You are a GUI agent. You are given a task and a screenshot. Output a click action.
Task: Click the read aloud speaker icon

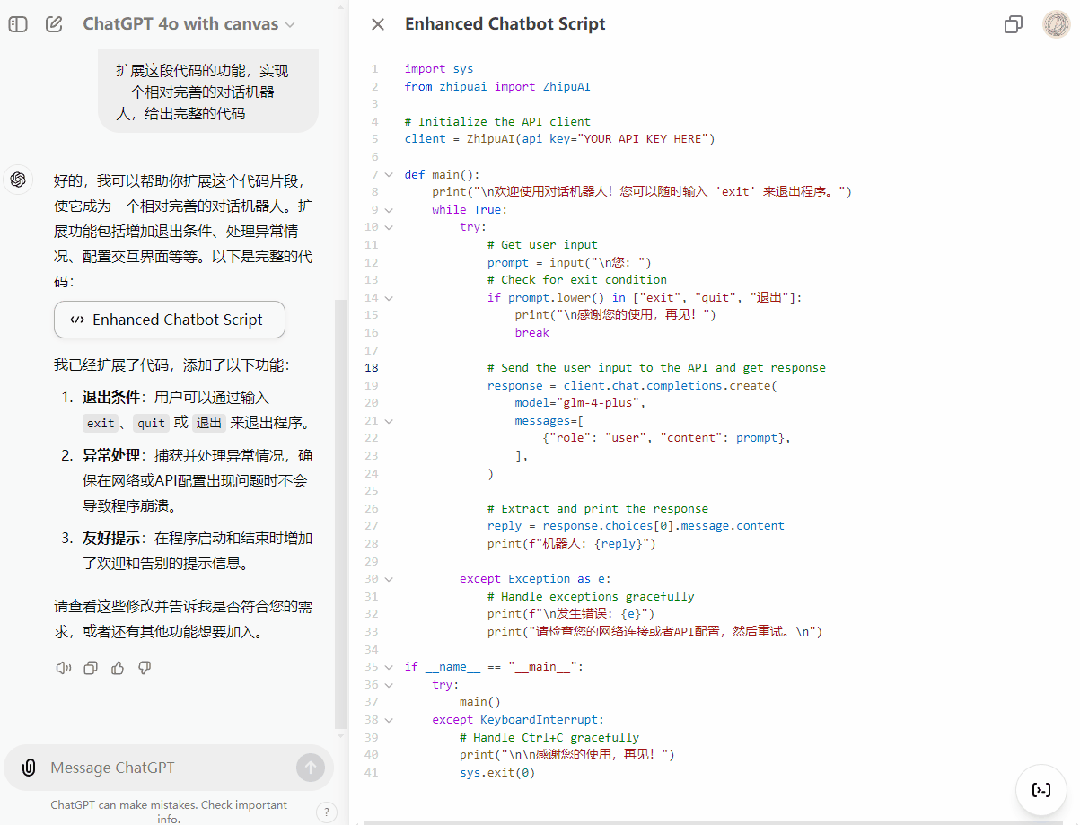63,668
